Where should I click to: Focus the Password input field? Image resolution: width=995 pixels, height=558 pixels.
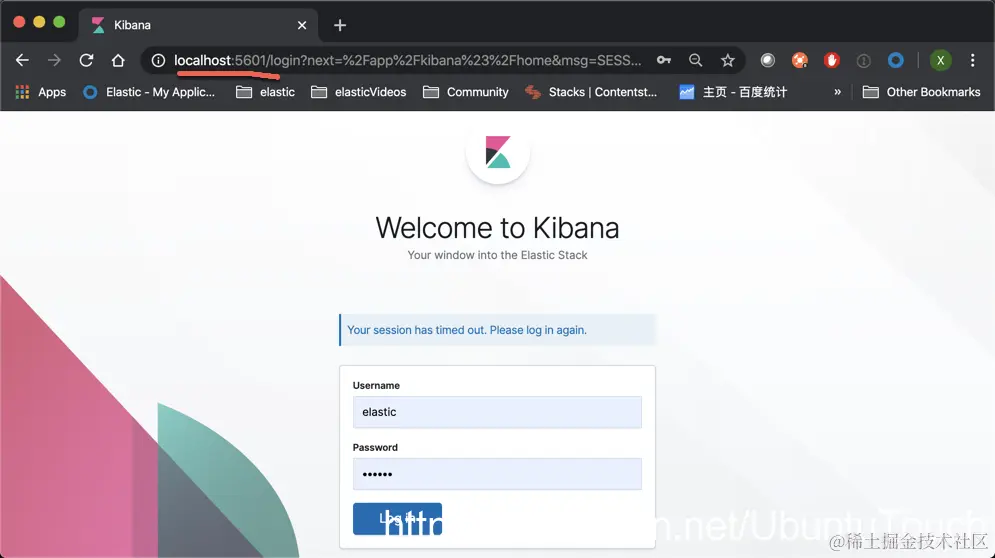[497, 474]
